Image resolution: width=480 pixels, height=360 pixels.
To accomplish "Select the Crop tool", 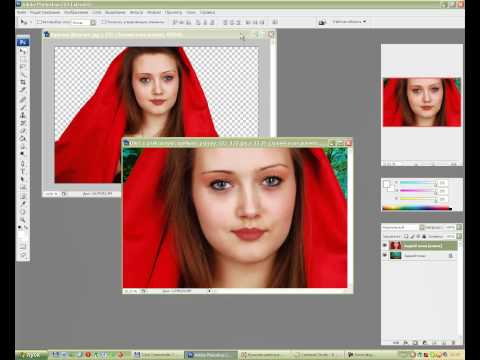I will click(x=23, y=82).
